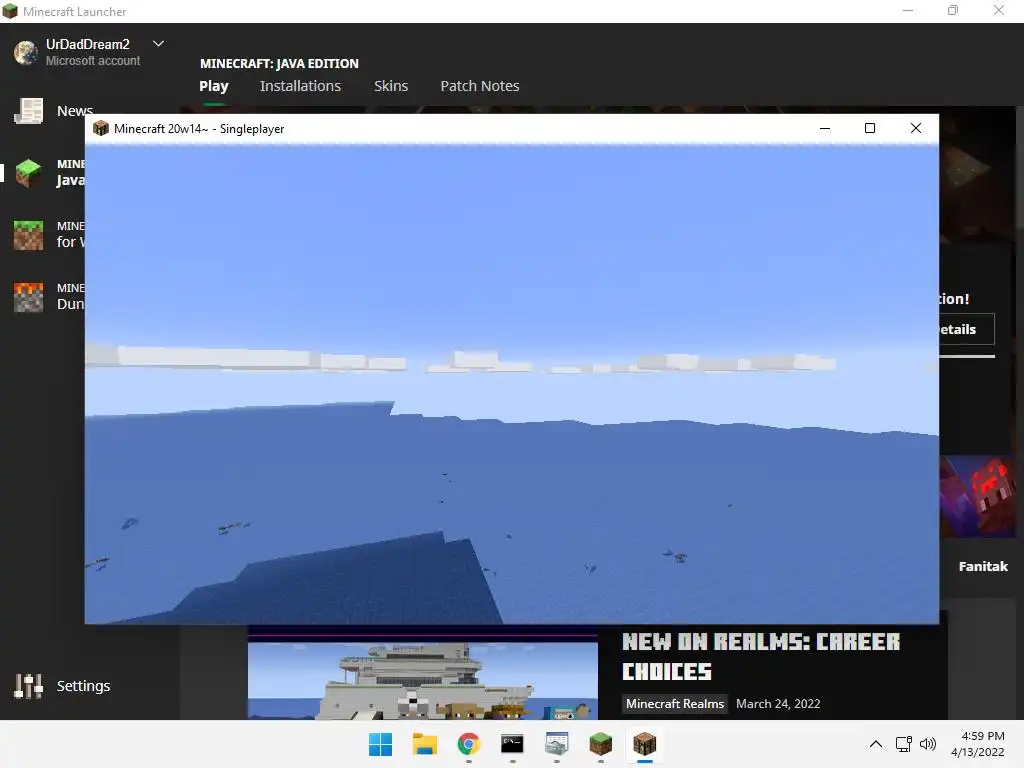Screen dimensions: 1024x768
Task: Show hidden system tray icons
Action: [876, 744]
